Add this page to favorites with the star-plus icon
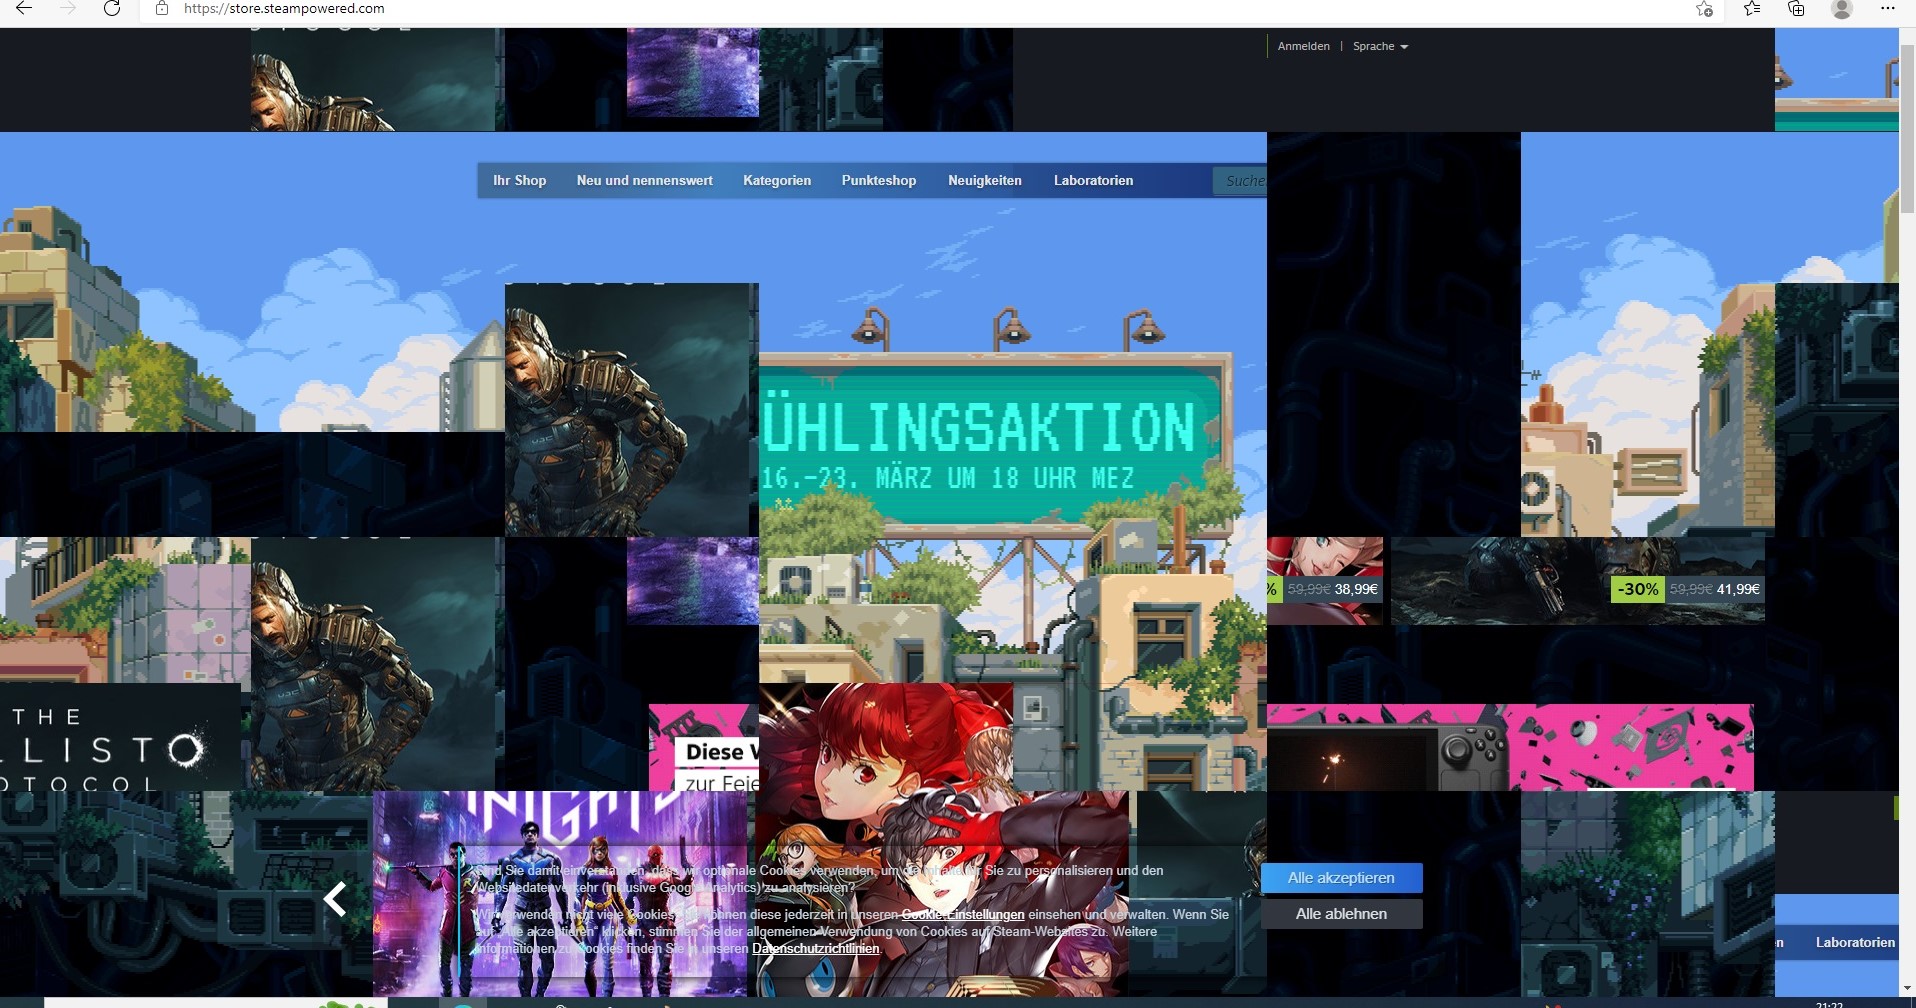Viewport: 1916px width, 1008px height. point(1704,8)
